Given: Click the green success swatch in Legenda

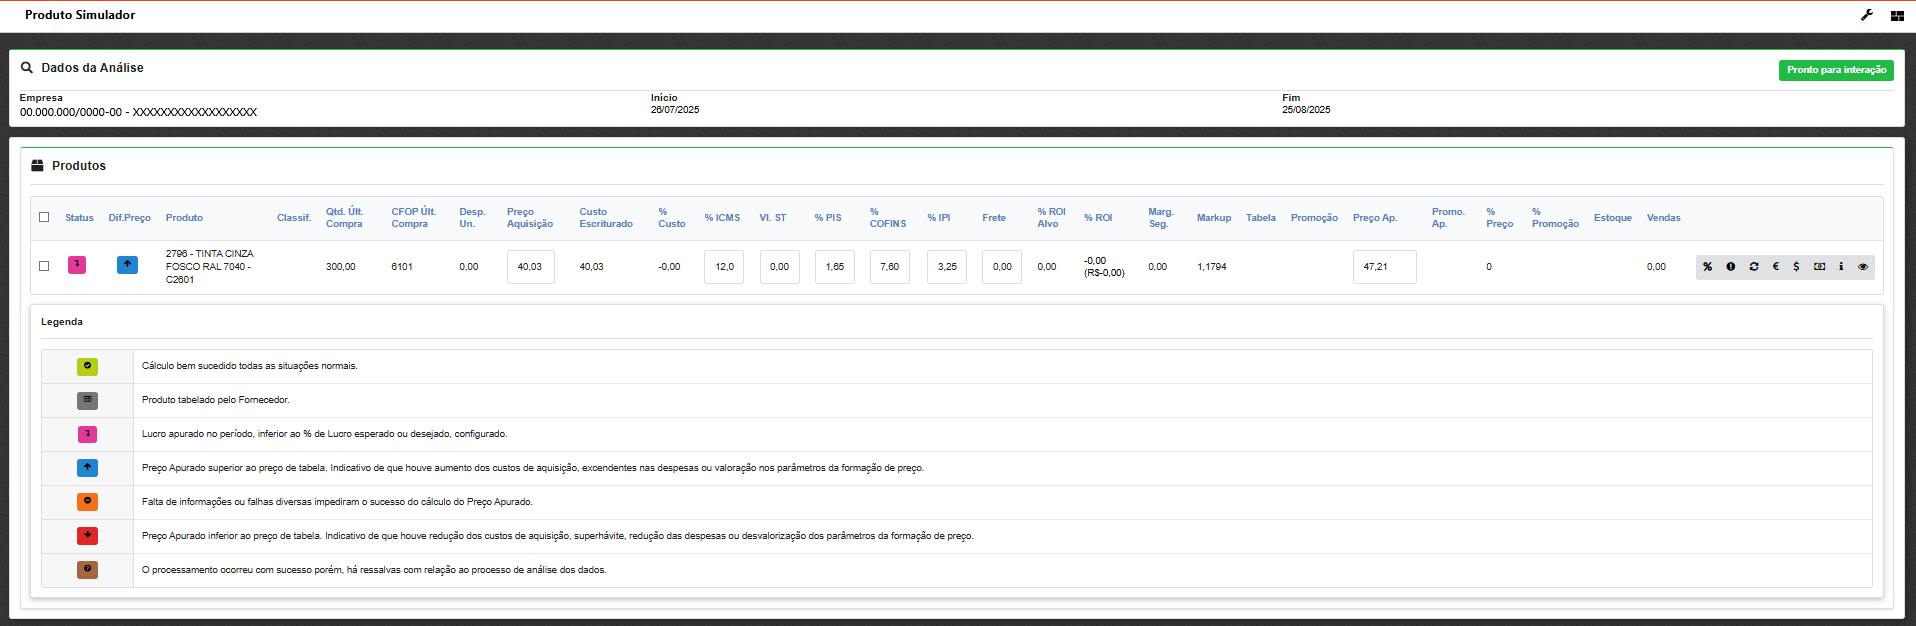Looking at the screenshot, I should click(x=88, y=366).
